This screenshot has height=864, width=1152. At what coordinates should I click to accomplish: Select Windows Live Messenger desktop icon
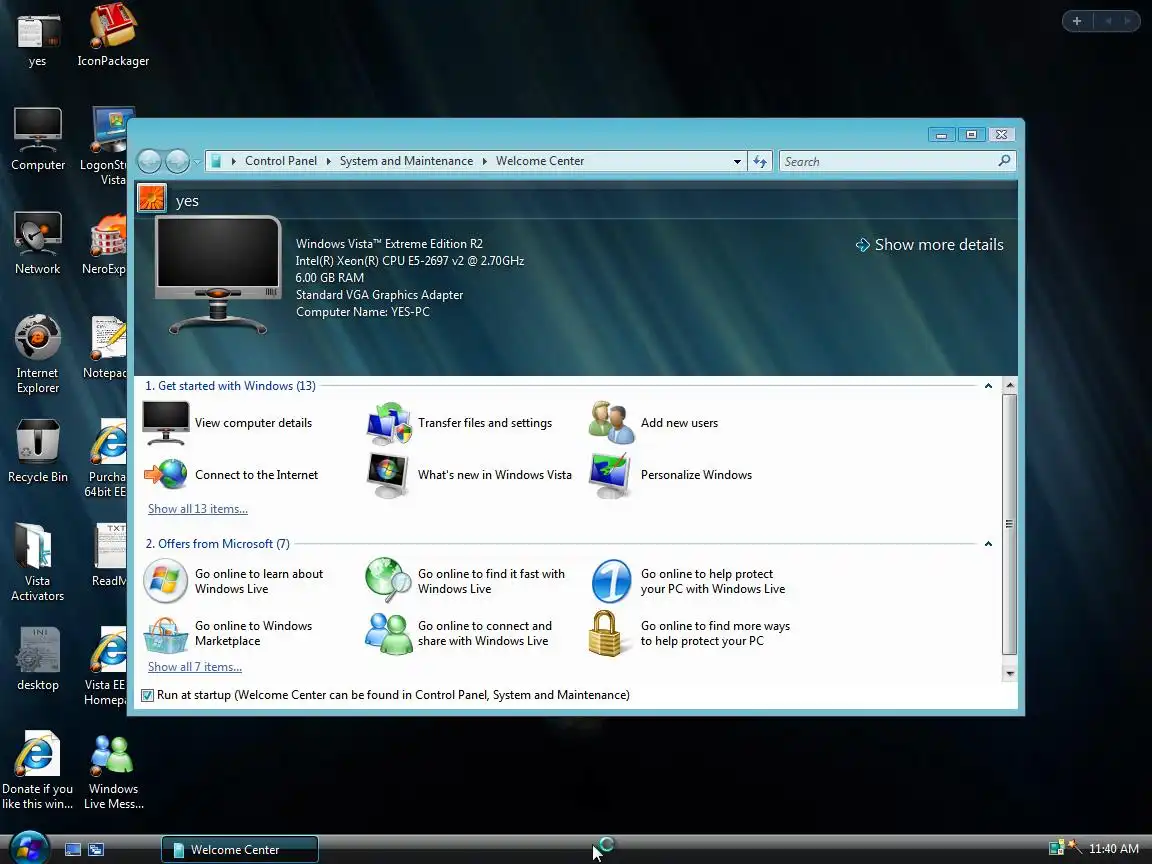[113, 771]
